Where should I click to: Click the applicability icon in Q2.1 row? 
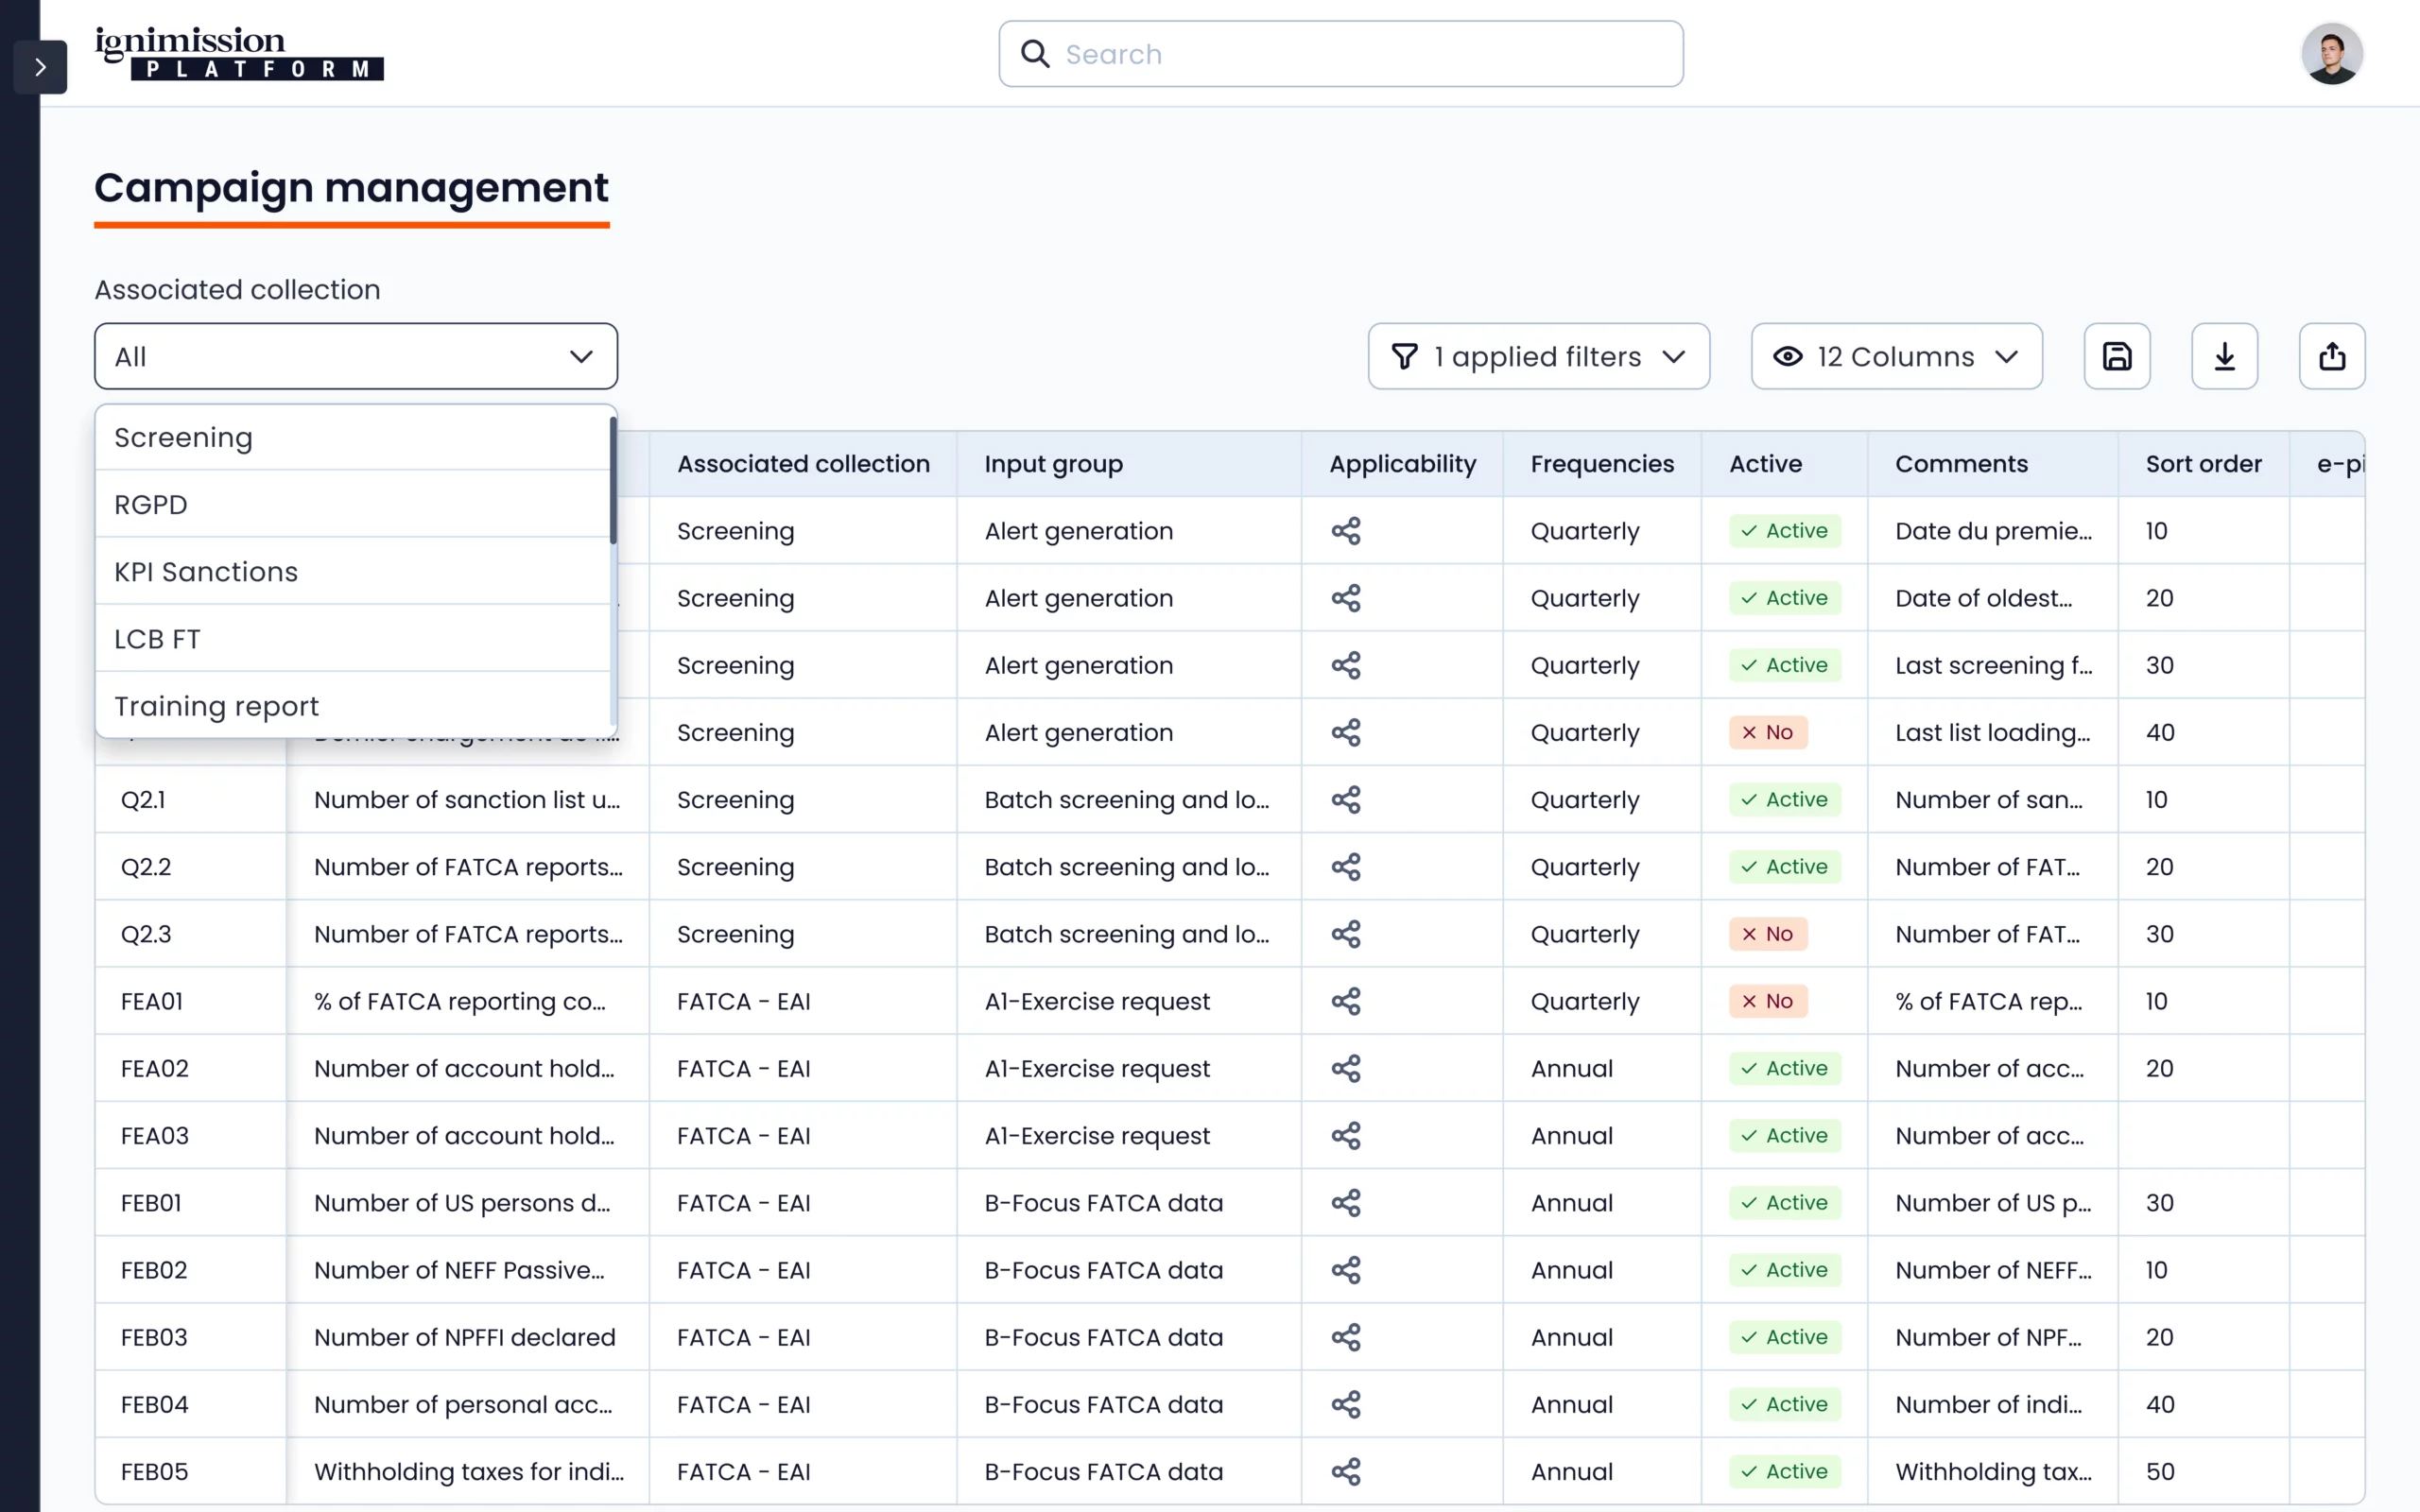tap(1345, 800)
